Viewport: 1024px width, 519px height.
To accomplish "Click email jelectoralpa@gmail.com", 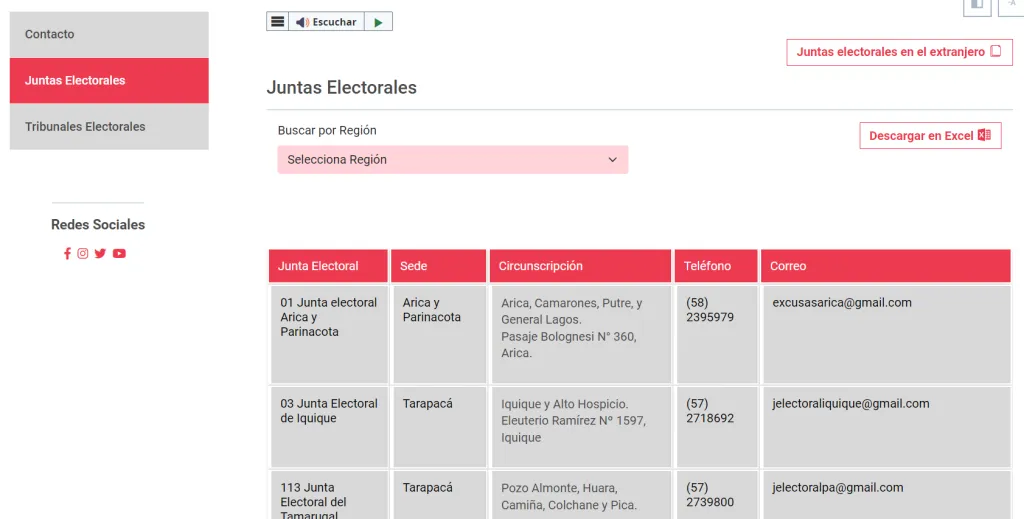I will pyautogui.click(x=838, y=487).
